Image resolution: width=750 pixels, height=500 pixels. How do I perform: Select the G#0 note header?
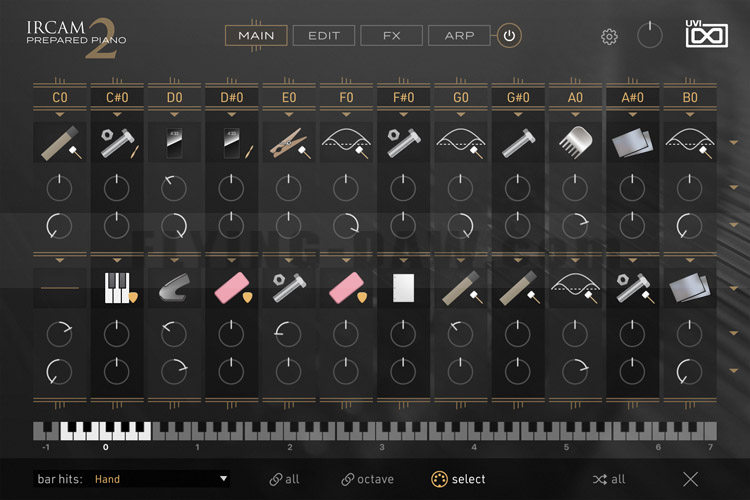point(518,98)
